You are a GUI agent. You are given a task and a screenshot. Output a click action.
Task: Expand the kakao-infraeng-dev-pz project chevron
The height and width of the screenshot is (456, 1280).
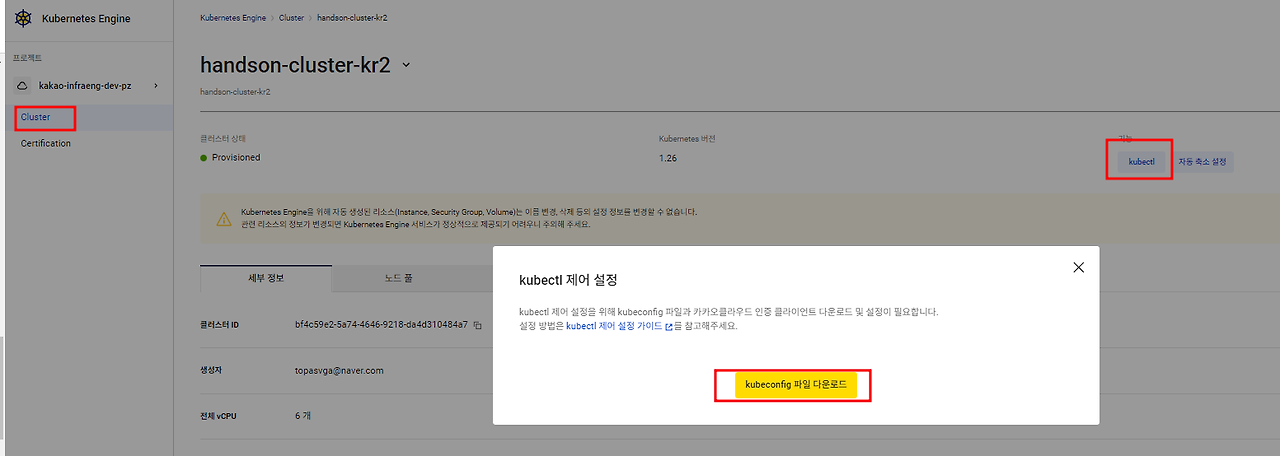click(x=155, y=85)
